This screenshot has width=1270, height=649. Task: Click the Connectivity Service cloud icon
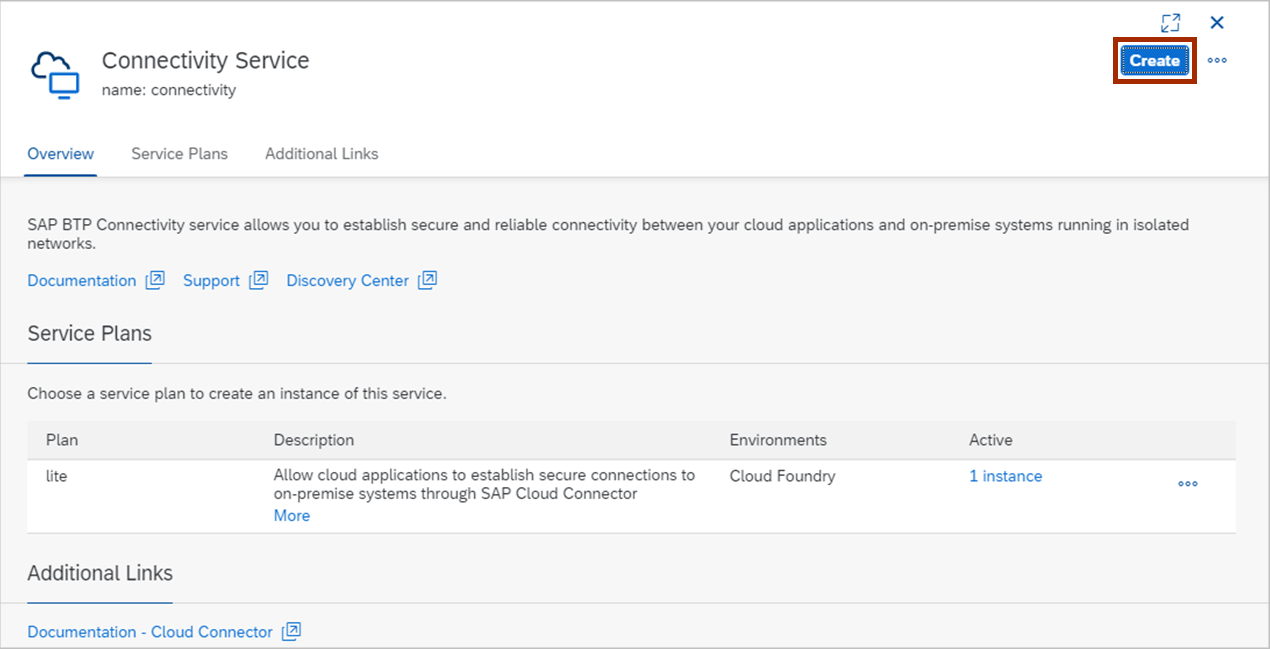pos(56,73)
